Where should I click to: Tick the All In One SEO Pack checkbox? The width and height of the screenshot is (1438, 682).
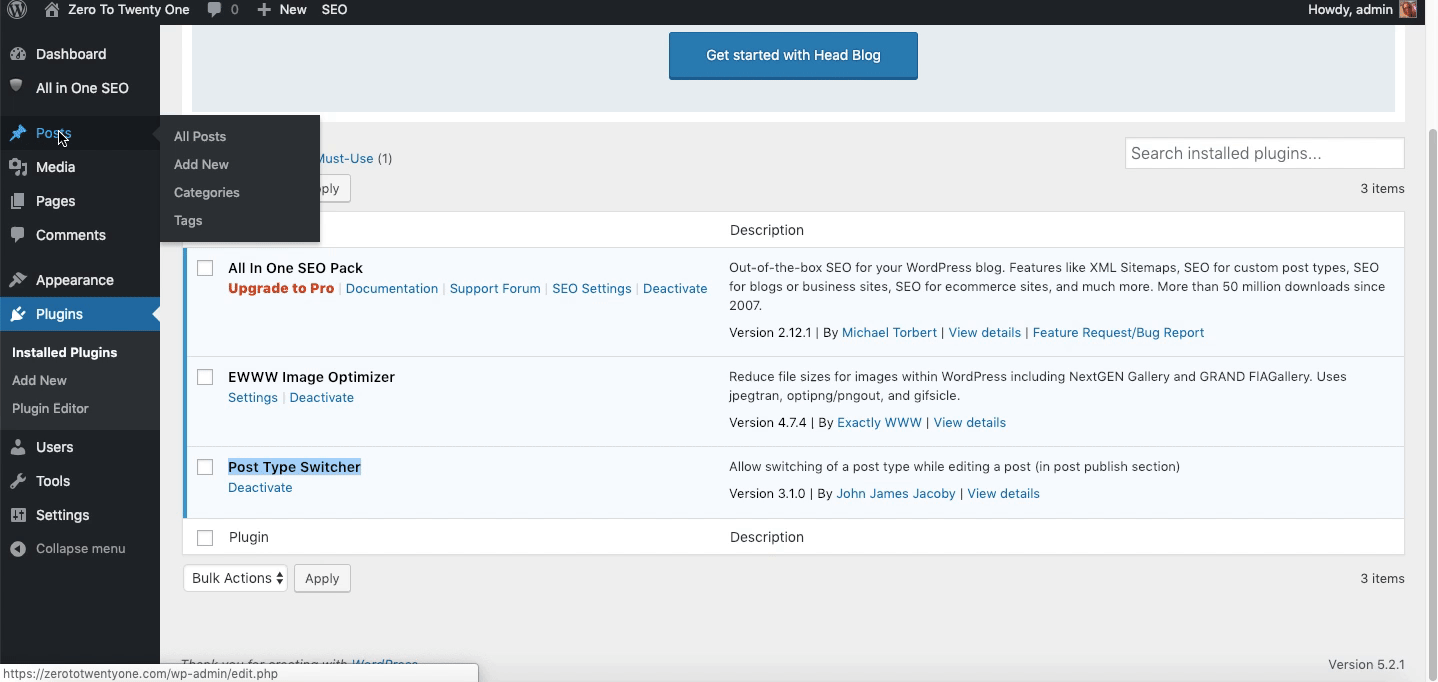[x=205, y=268]
